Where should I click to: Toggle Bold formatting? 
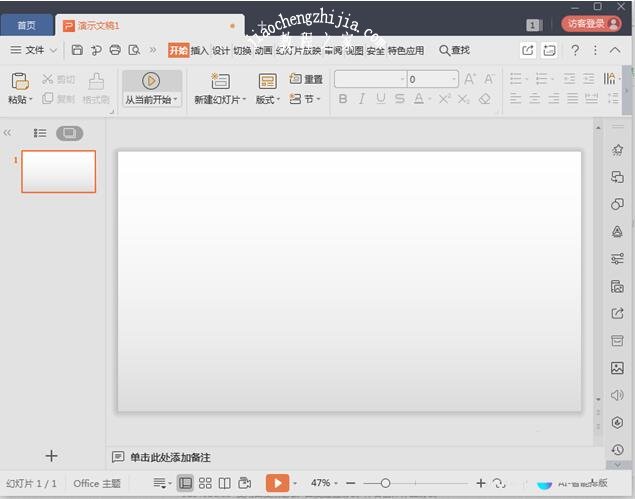343,98
